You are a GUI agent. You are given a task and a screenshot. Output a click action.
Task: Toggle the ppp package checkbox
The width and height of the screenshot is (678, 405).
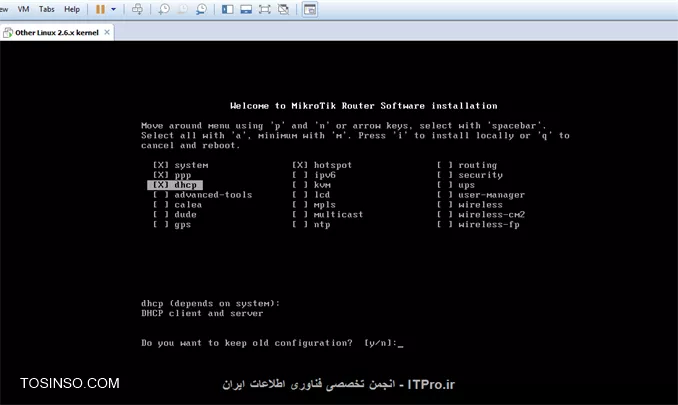pyautogui.click(x=160, y=175)
